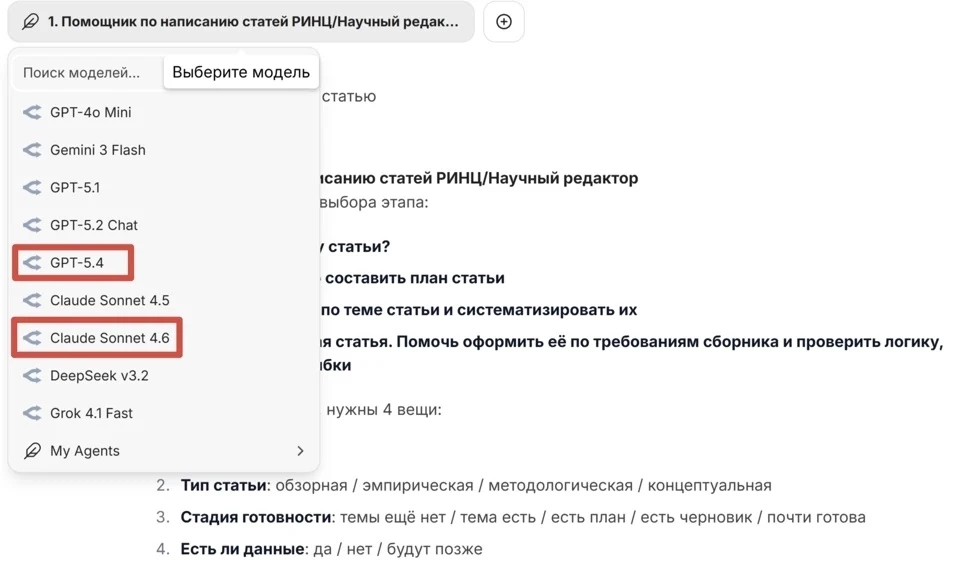Pick GPT-5.2 Chat from the list

[164, 225]
